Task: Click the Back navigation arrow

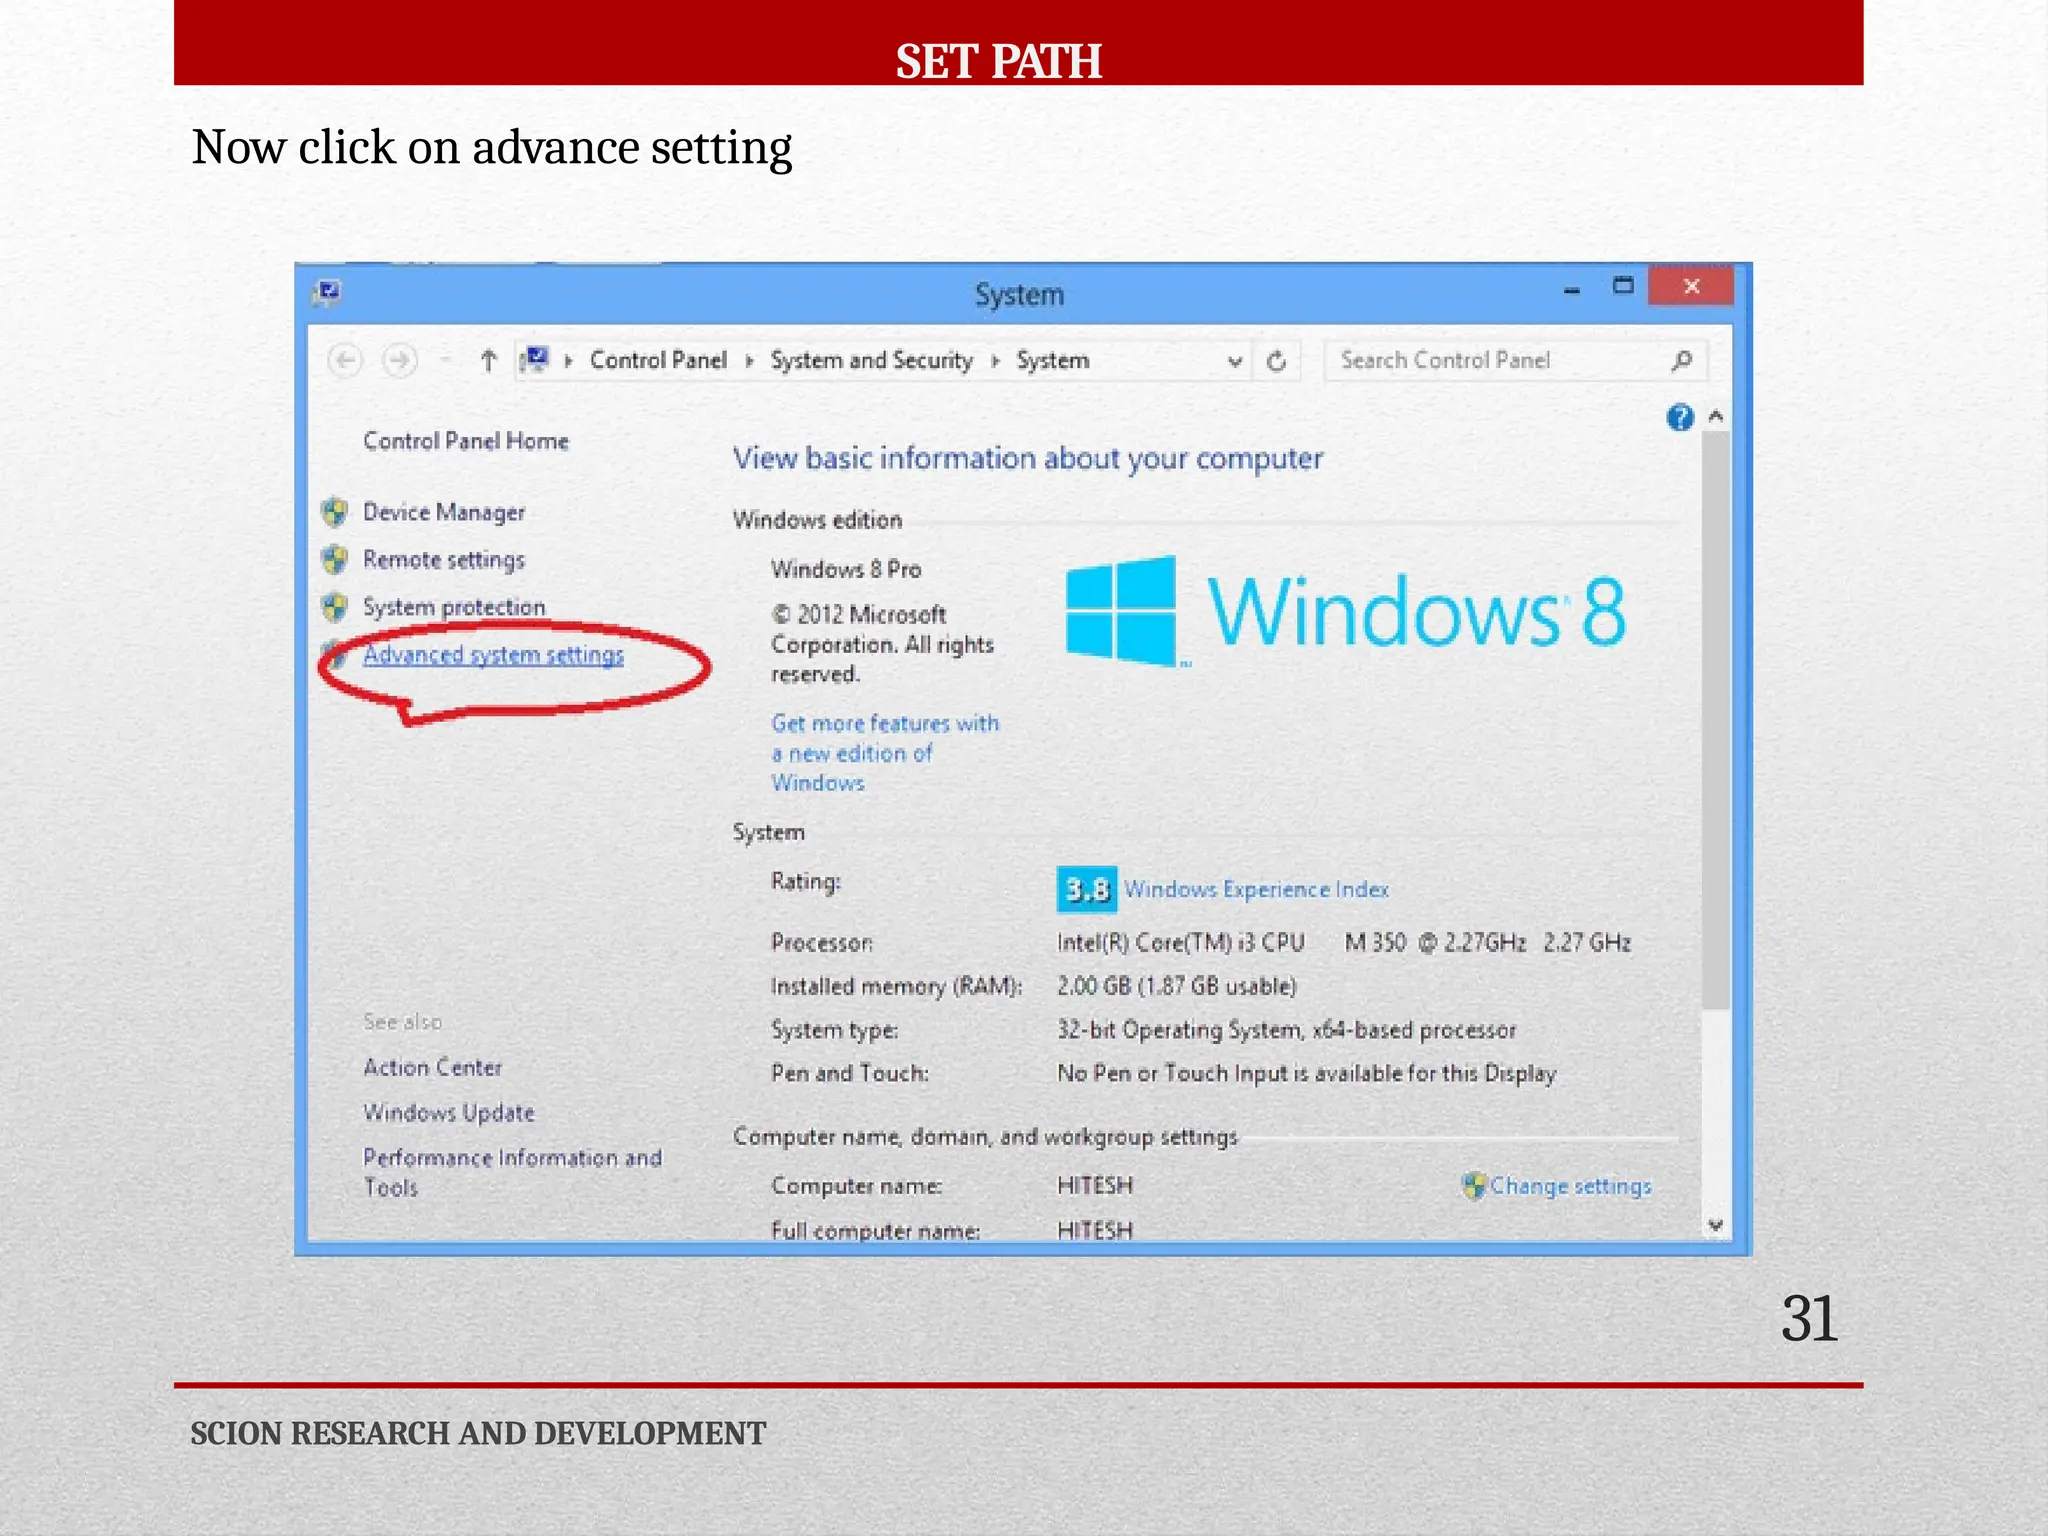Action: coord(345,360)
